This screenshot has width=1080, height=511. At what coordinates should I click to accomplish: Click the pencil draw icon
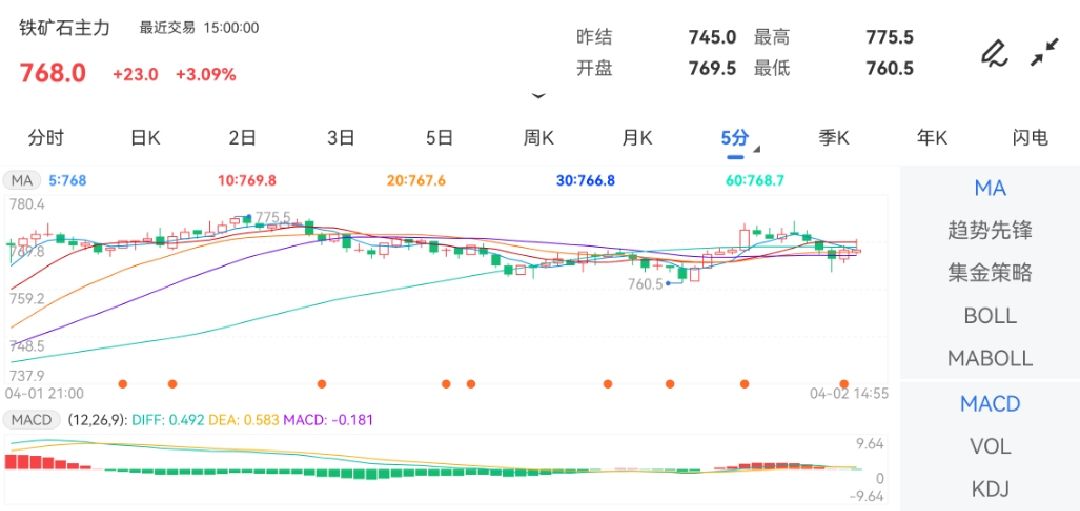pos(993,53)
